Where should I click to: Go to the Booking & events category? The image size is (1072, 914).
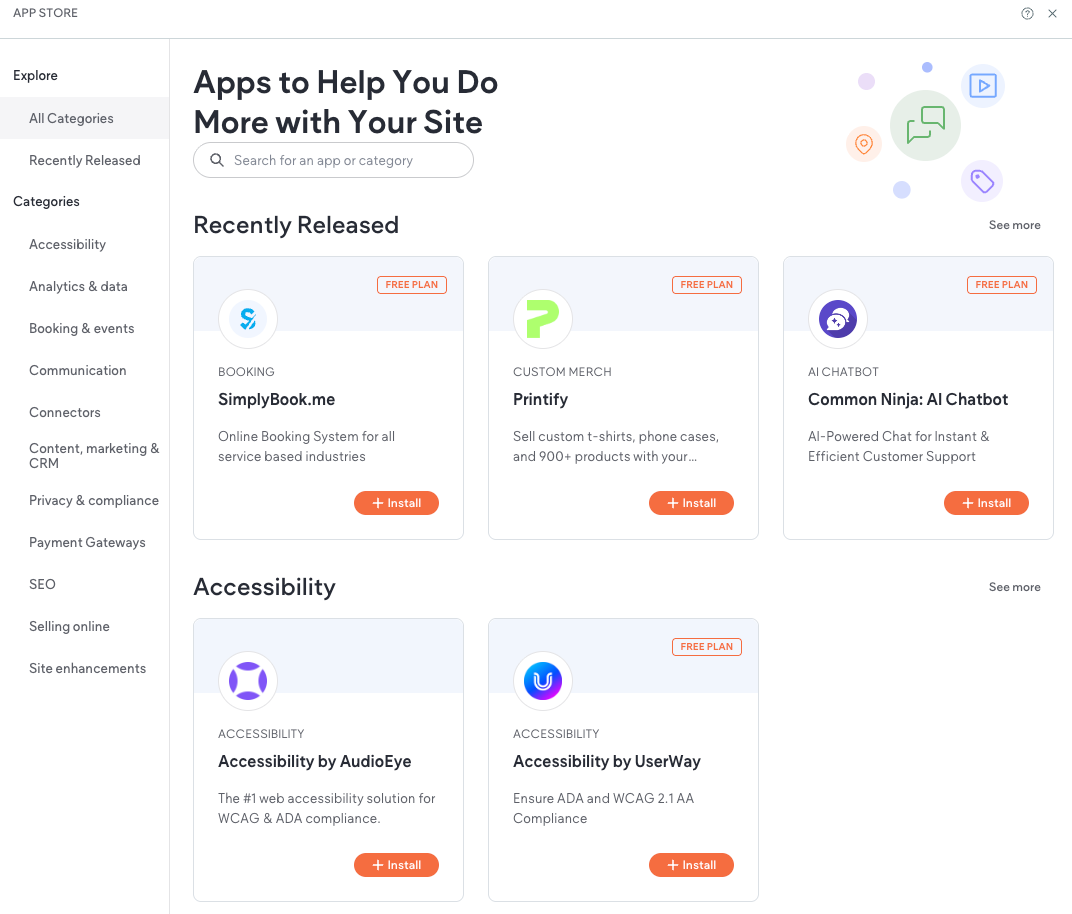pos(81,328)
